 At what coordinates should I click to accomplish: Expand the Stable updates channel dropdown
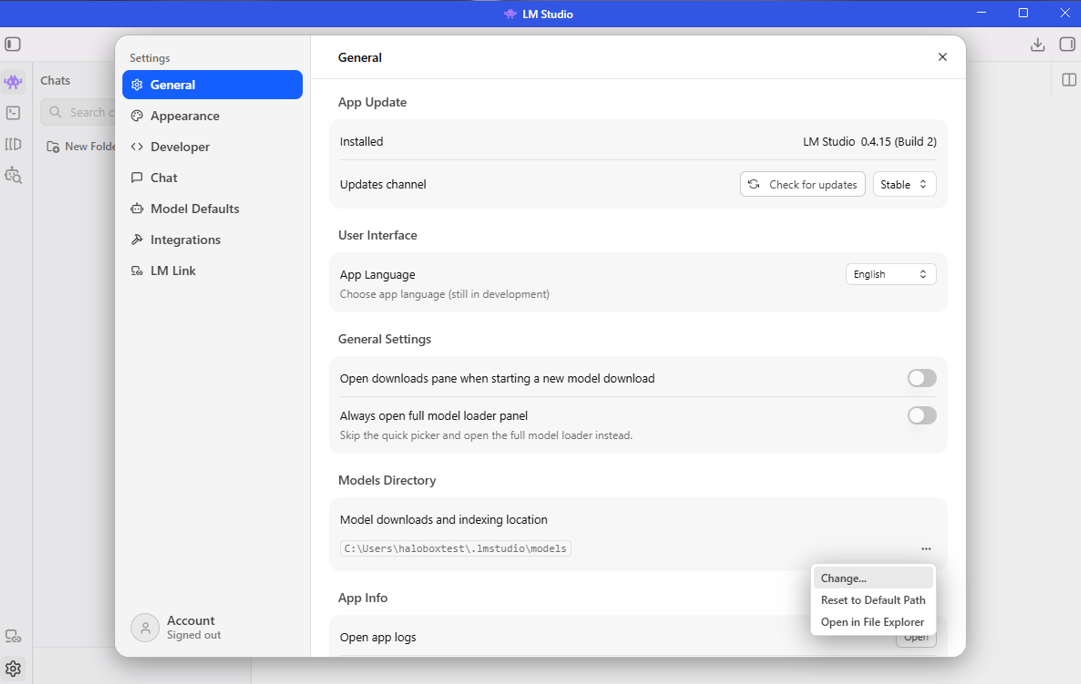904,184
